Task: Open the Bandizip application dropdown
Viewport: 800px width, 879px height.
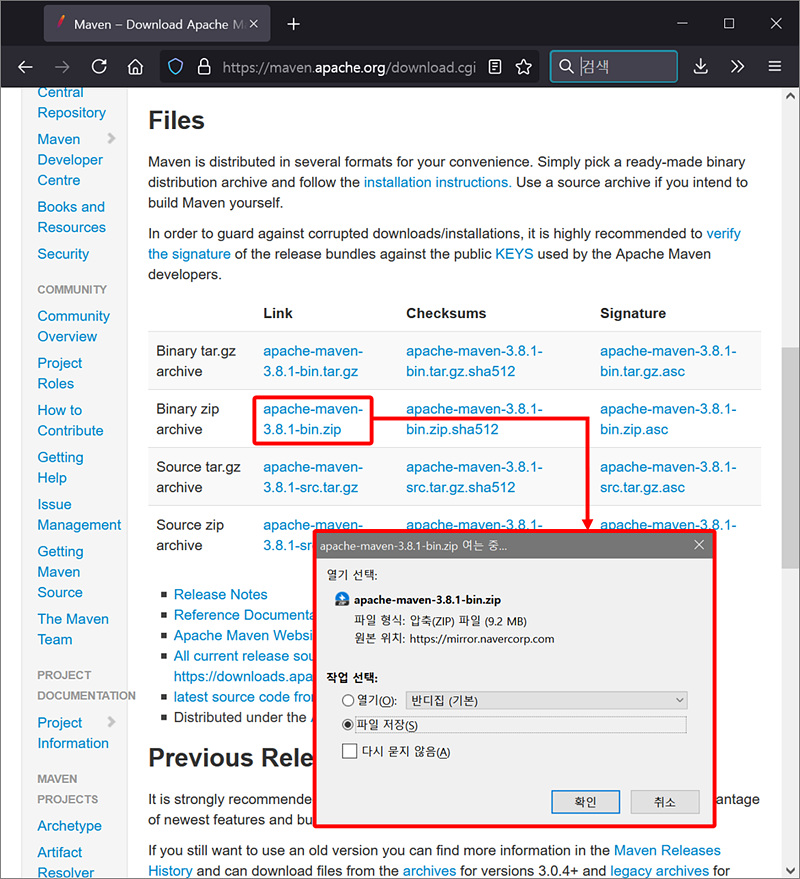Action: click(x=546, y=700)
